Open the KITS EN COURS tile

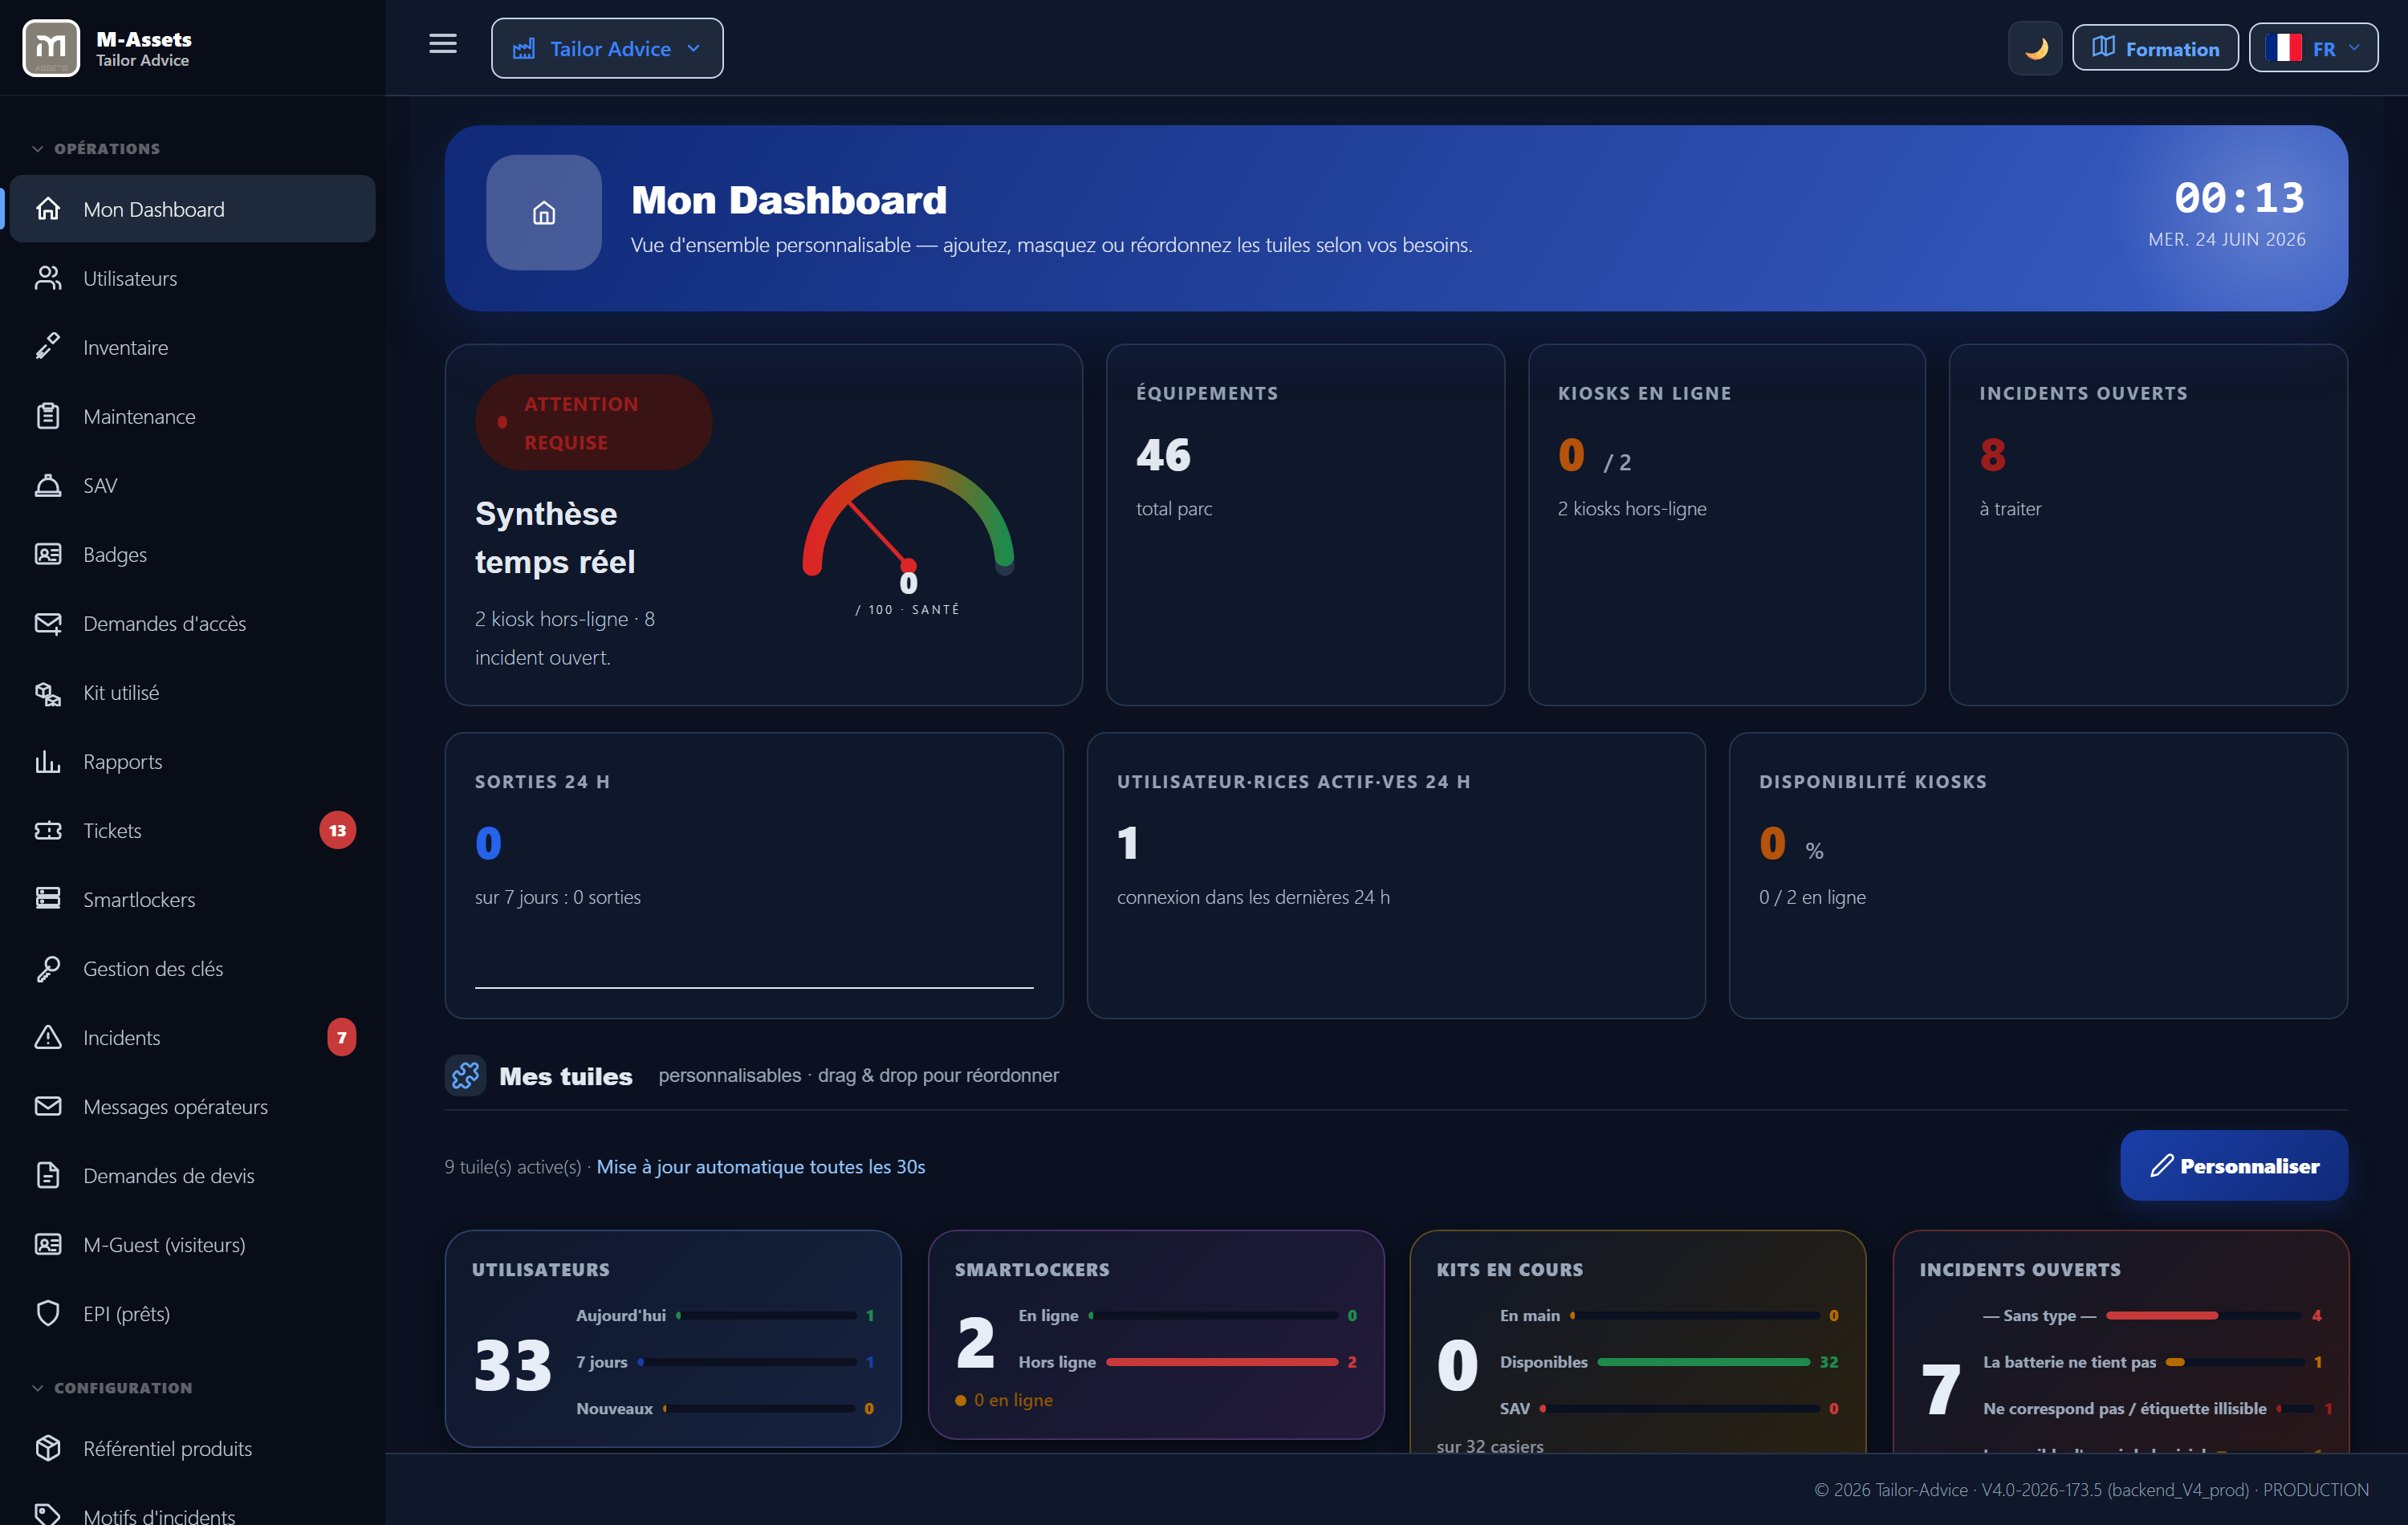pos(1638,1341)
